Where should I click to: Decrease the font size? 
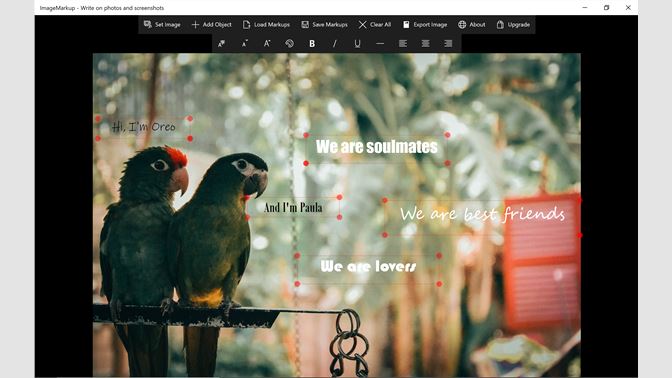tap(244, 43)
